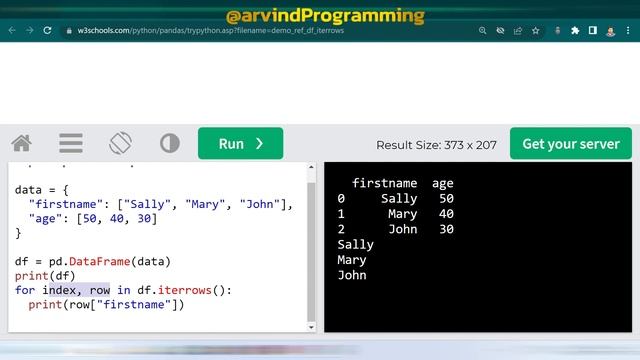Share this page via share icon
This screenshot has width=640, height=360.
coord(518,31)
